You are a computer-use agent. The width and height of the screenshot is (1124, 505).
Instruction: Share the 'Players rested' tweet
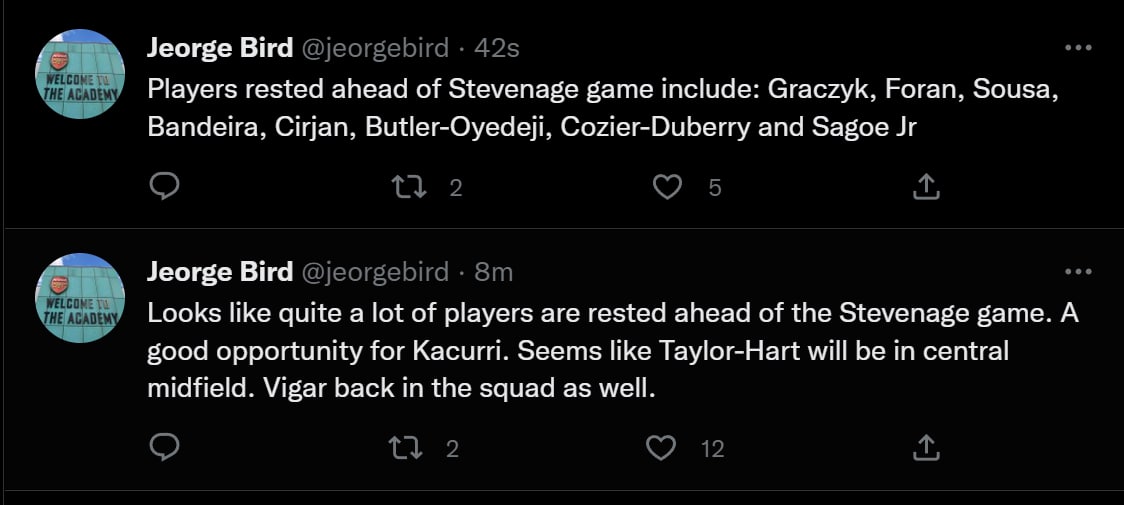[926, 187]
